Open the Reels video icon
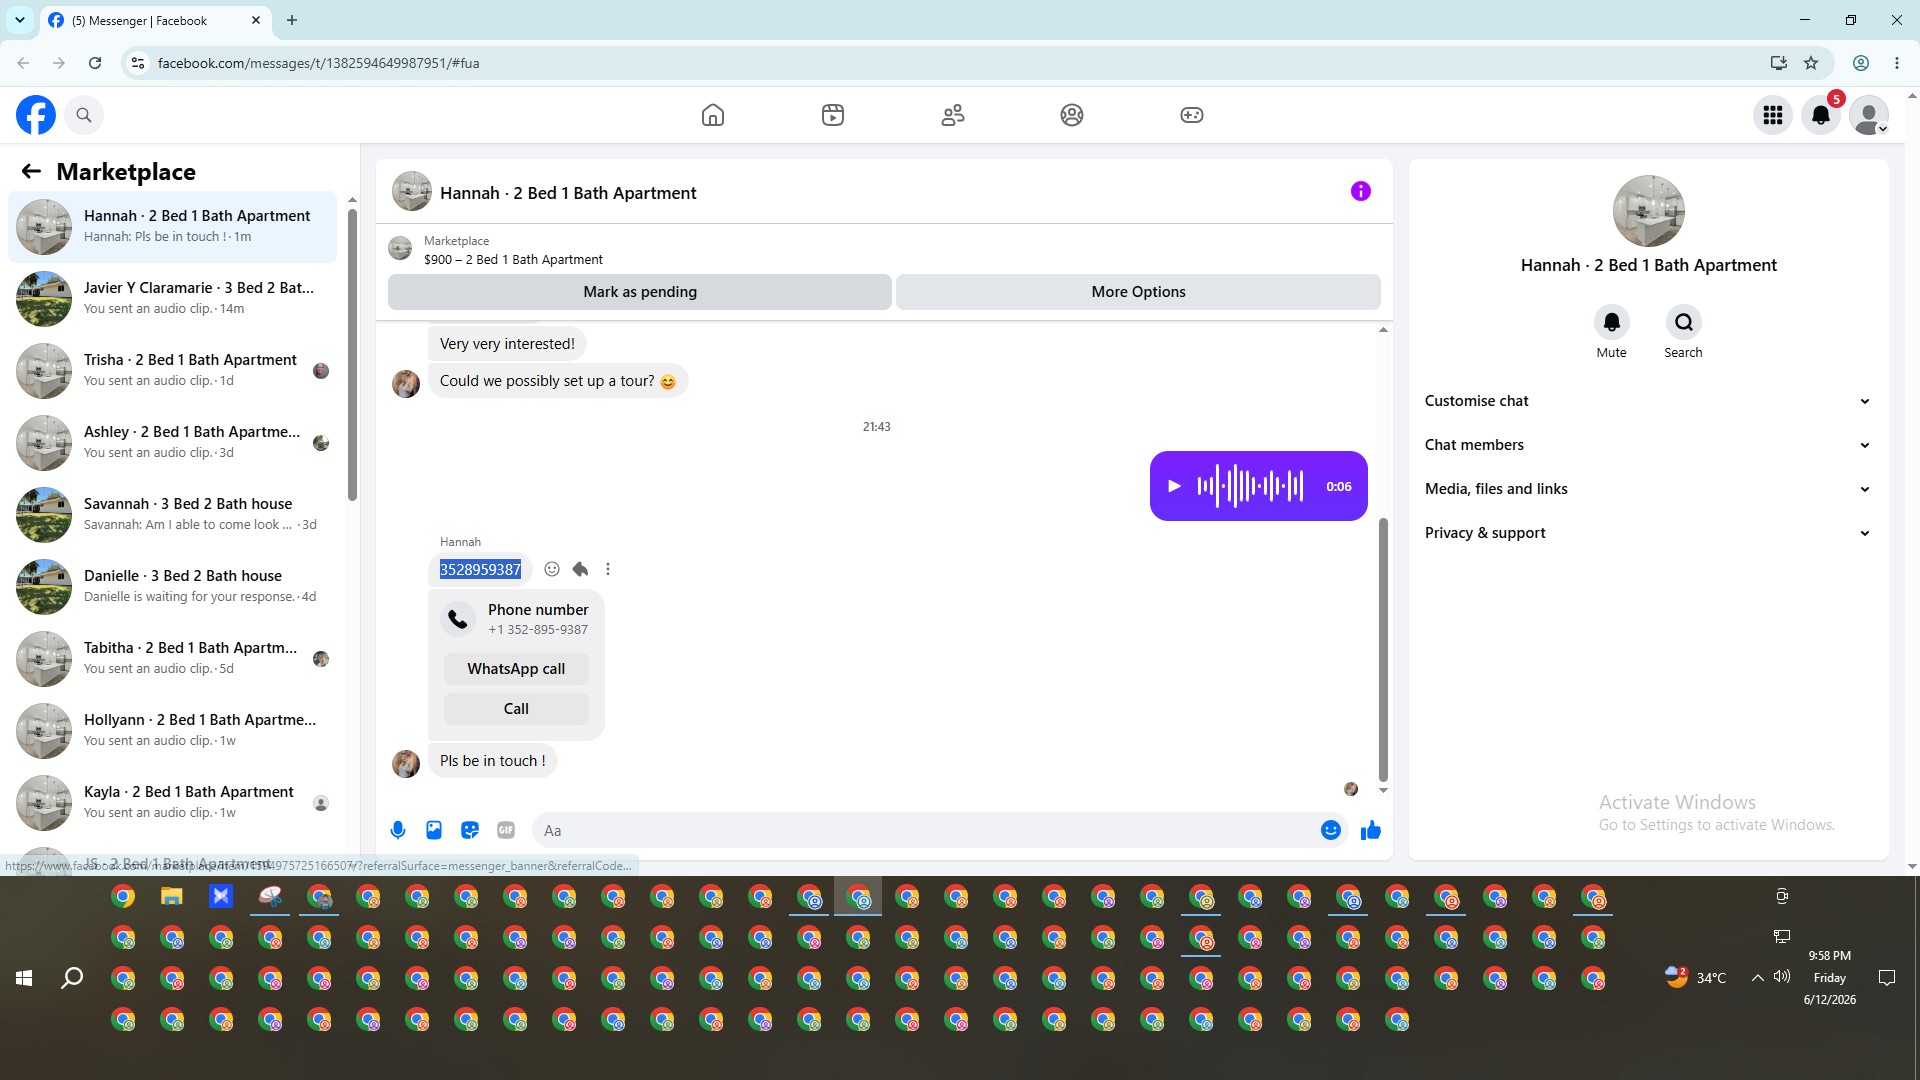 [833, 115]
